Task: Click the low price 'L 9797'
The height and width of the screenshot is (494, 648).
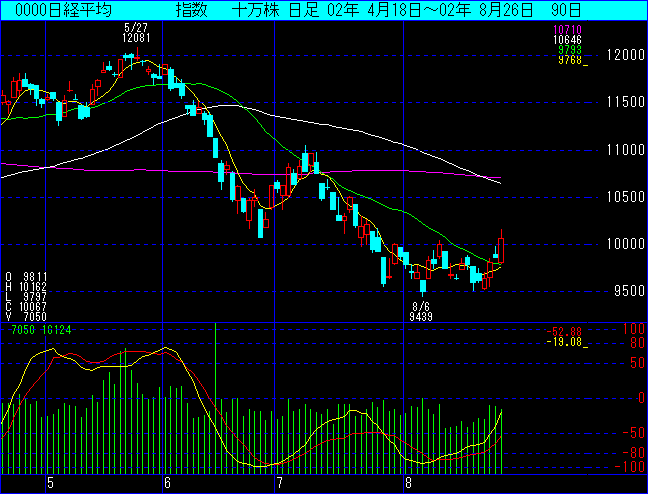Action: 26,296
